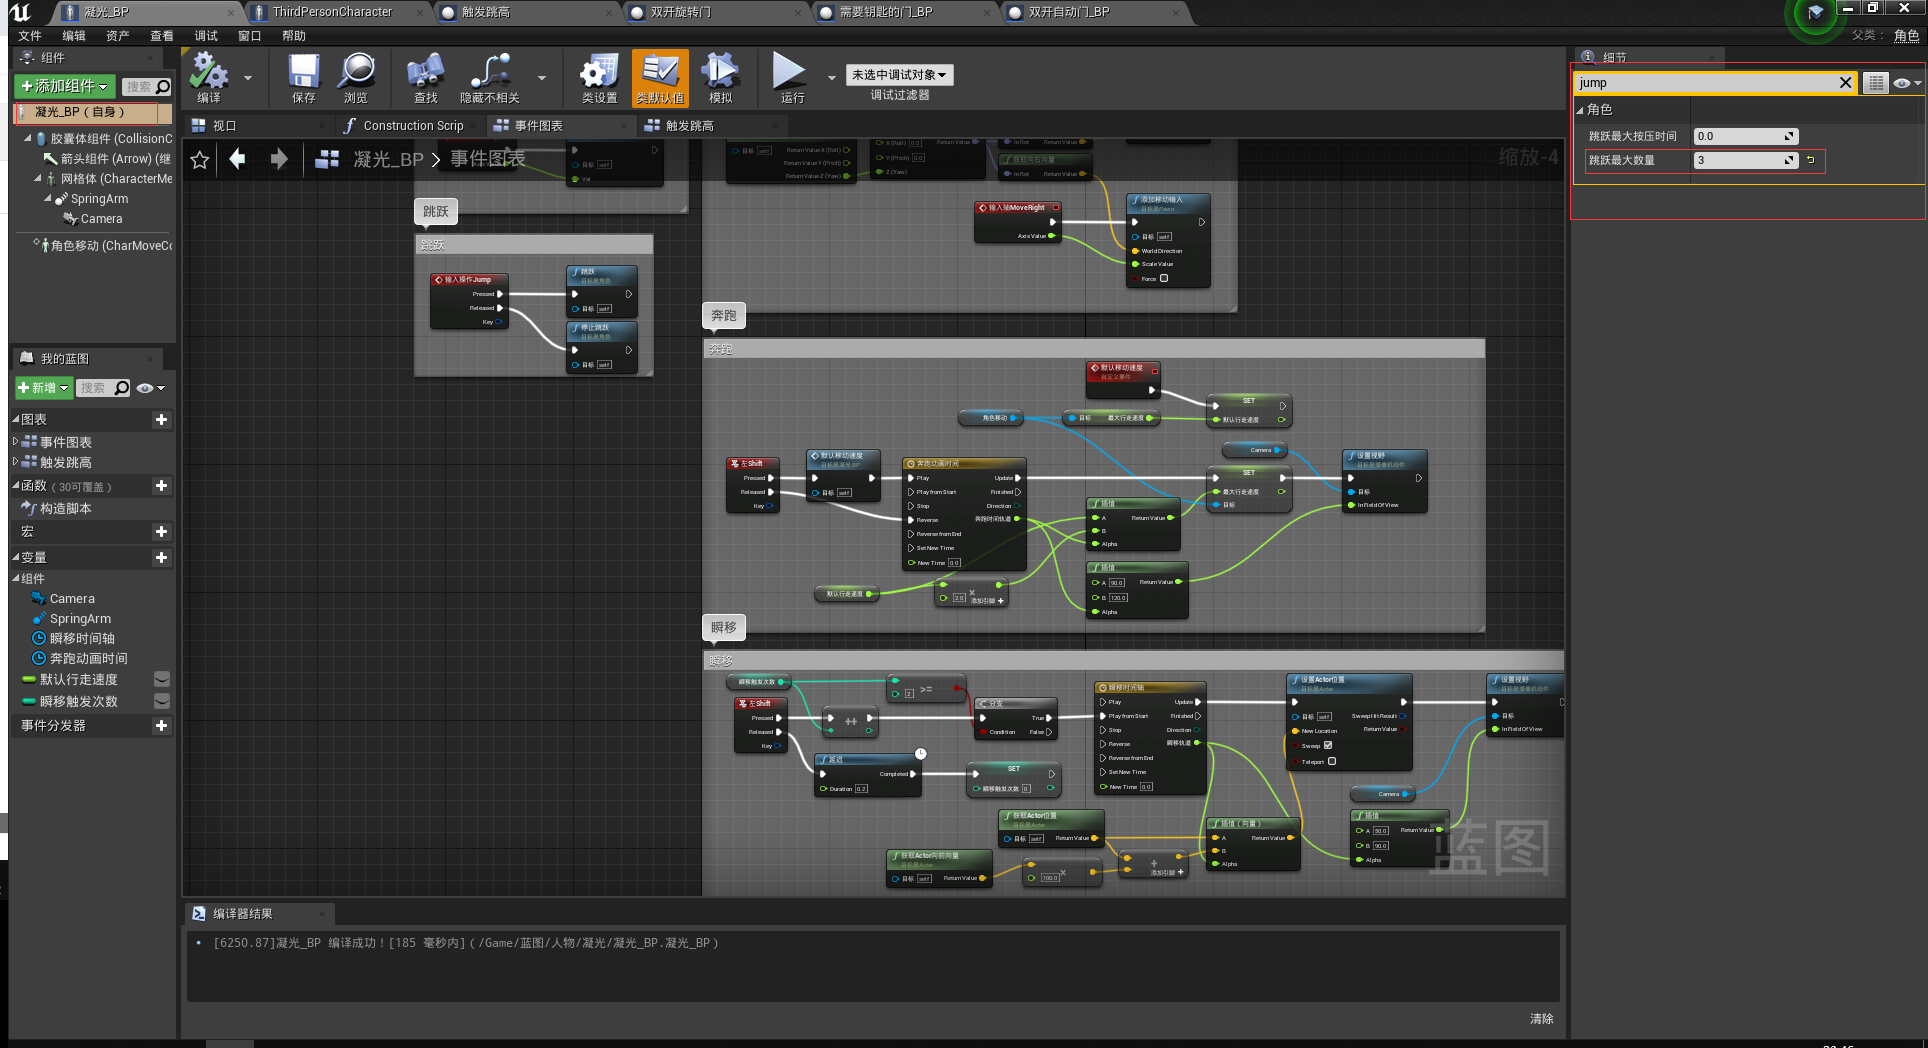Click the search magnifier in the 组件 panel
1928x1048 pixels.
[x=162, y=87]
